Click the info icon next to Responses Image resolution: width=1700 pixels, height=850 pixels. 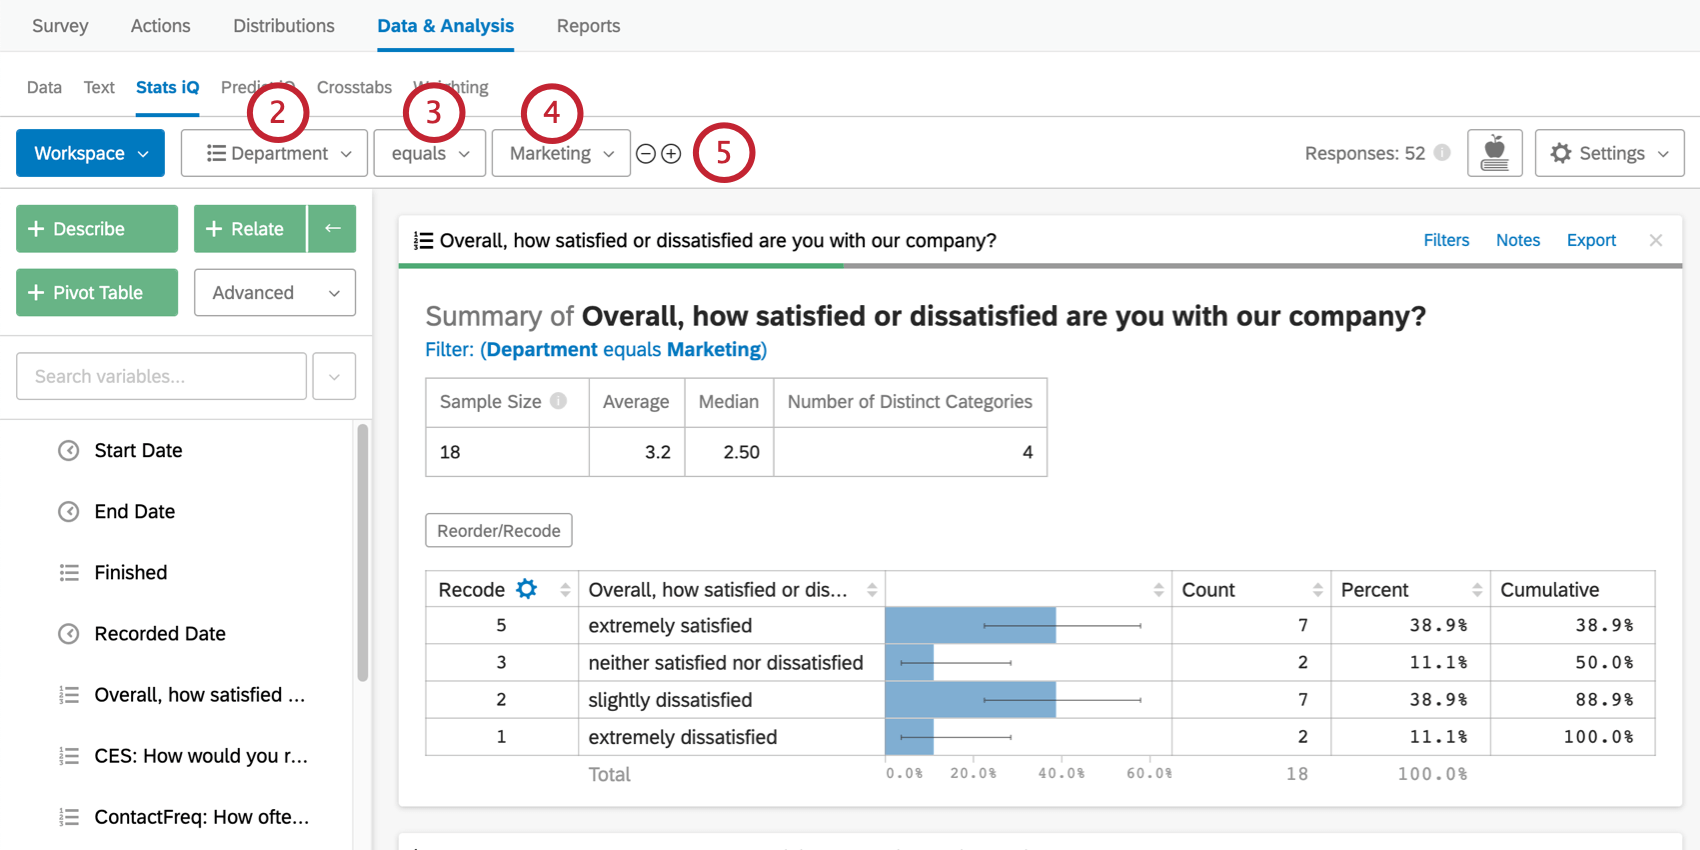1442,153
